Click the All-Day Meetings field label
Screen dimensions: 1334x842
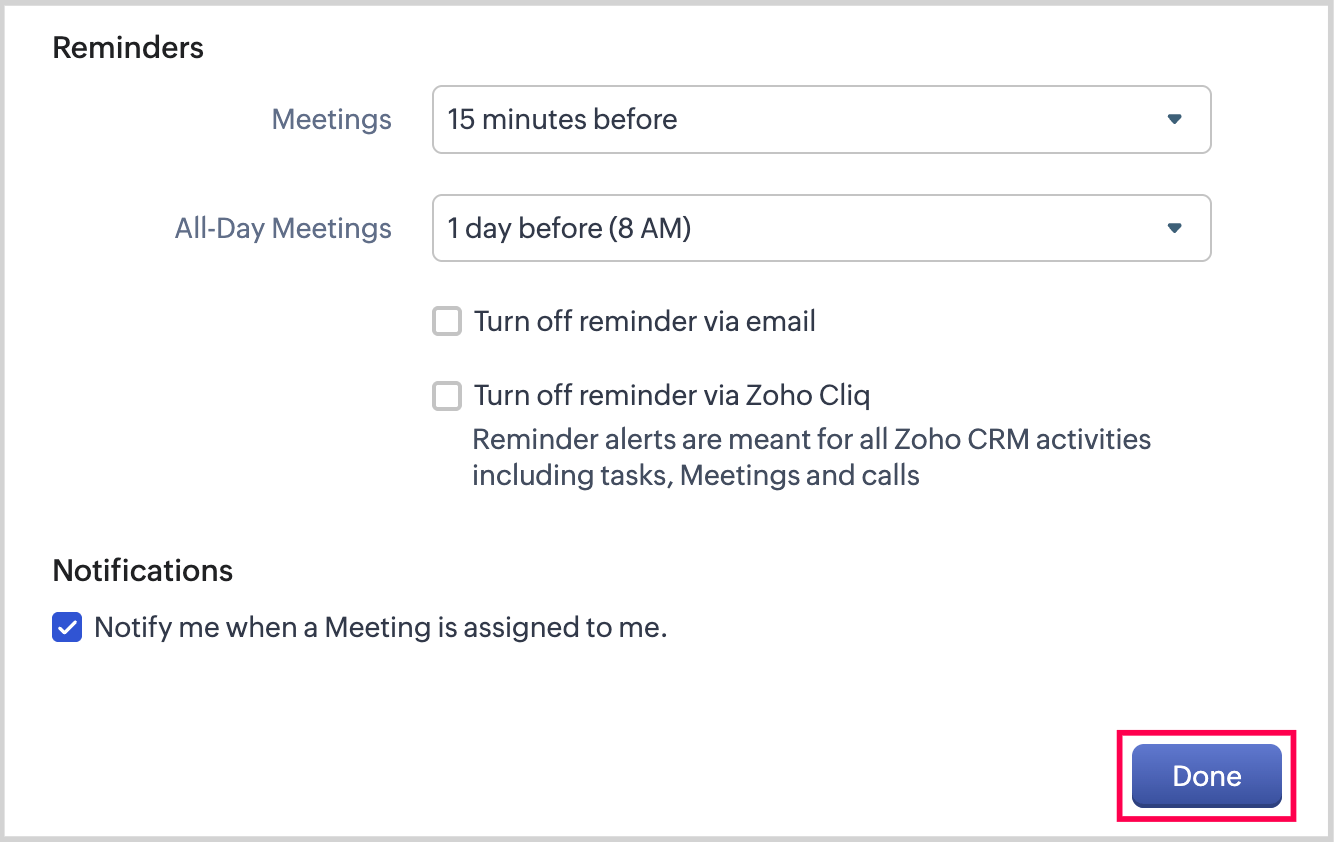(x=283, y=229)
